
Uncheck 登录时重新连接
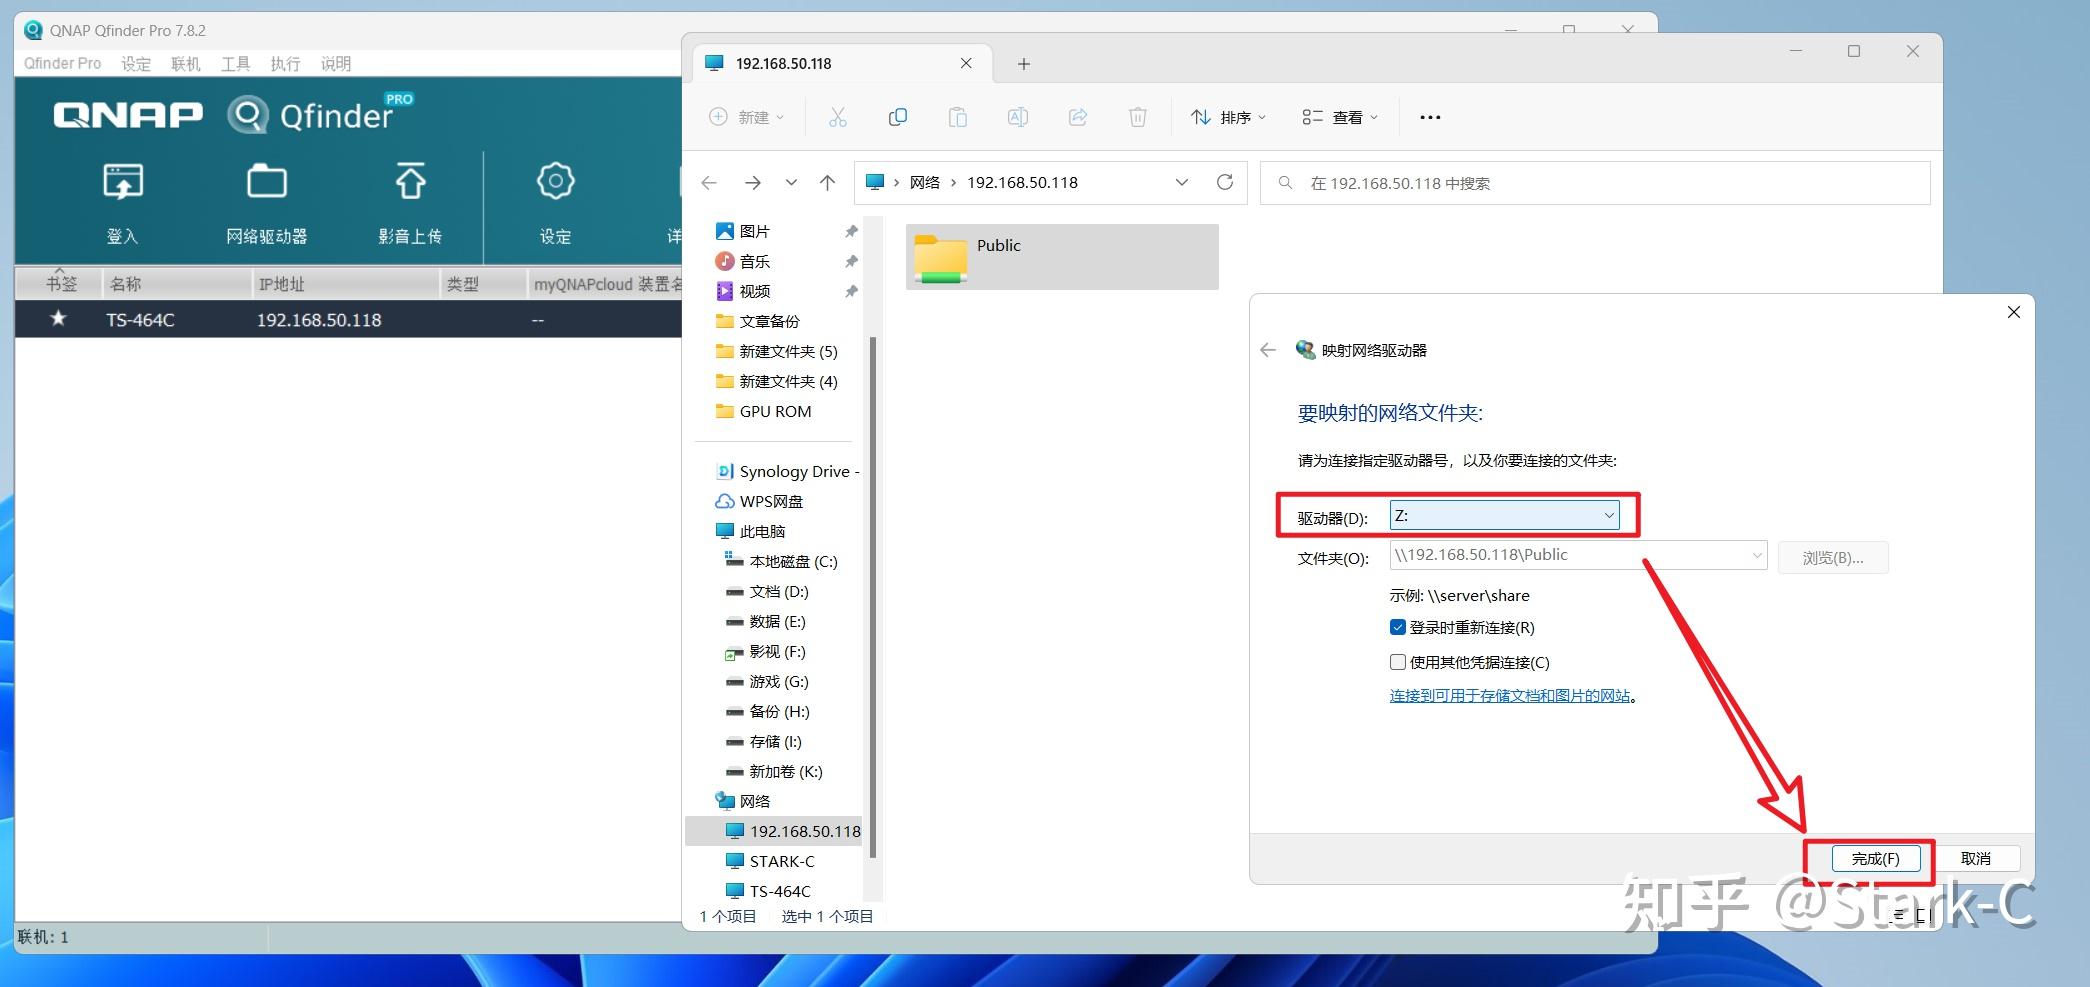click(1397, 627)
